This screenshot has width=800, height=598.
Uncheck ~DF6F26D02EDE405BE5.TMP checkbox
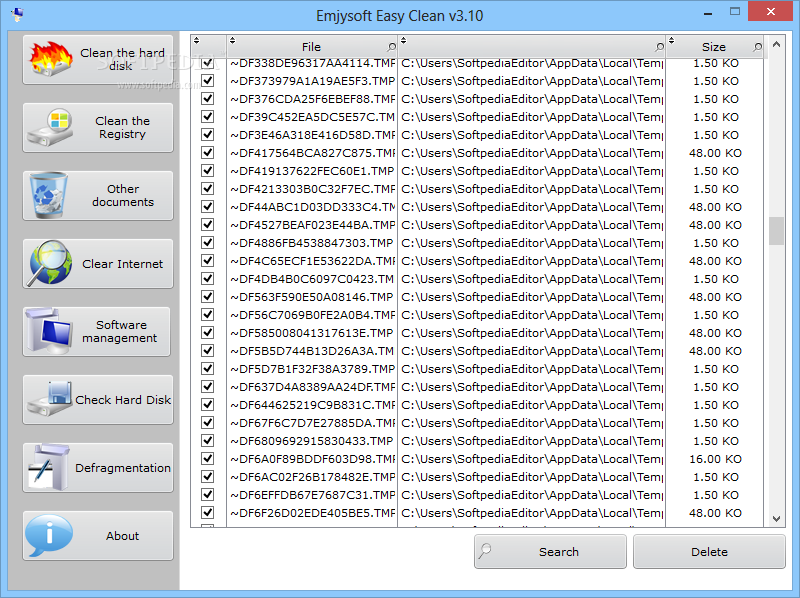click(x=208, y=512)
